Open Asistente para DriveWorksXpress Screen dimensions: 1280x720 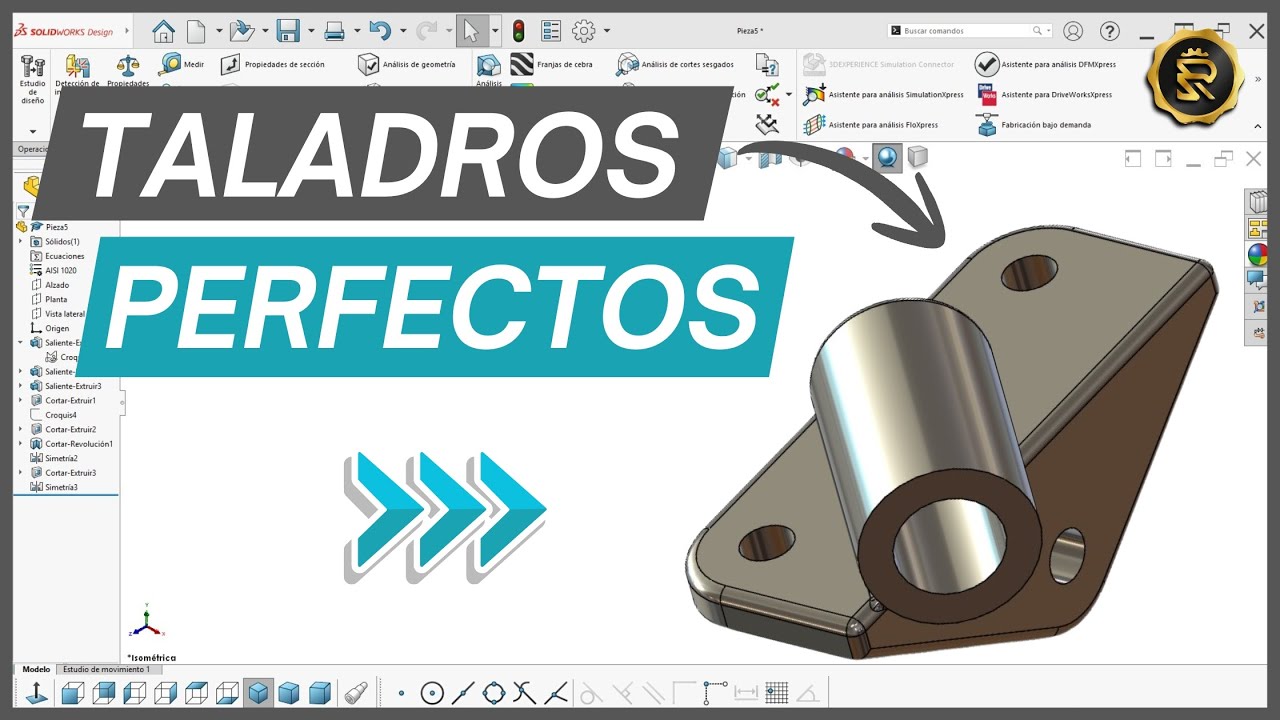point(1044,95)
